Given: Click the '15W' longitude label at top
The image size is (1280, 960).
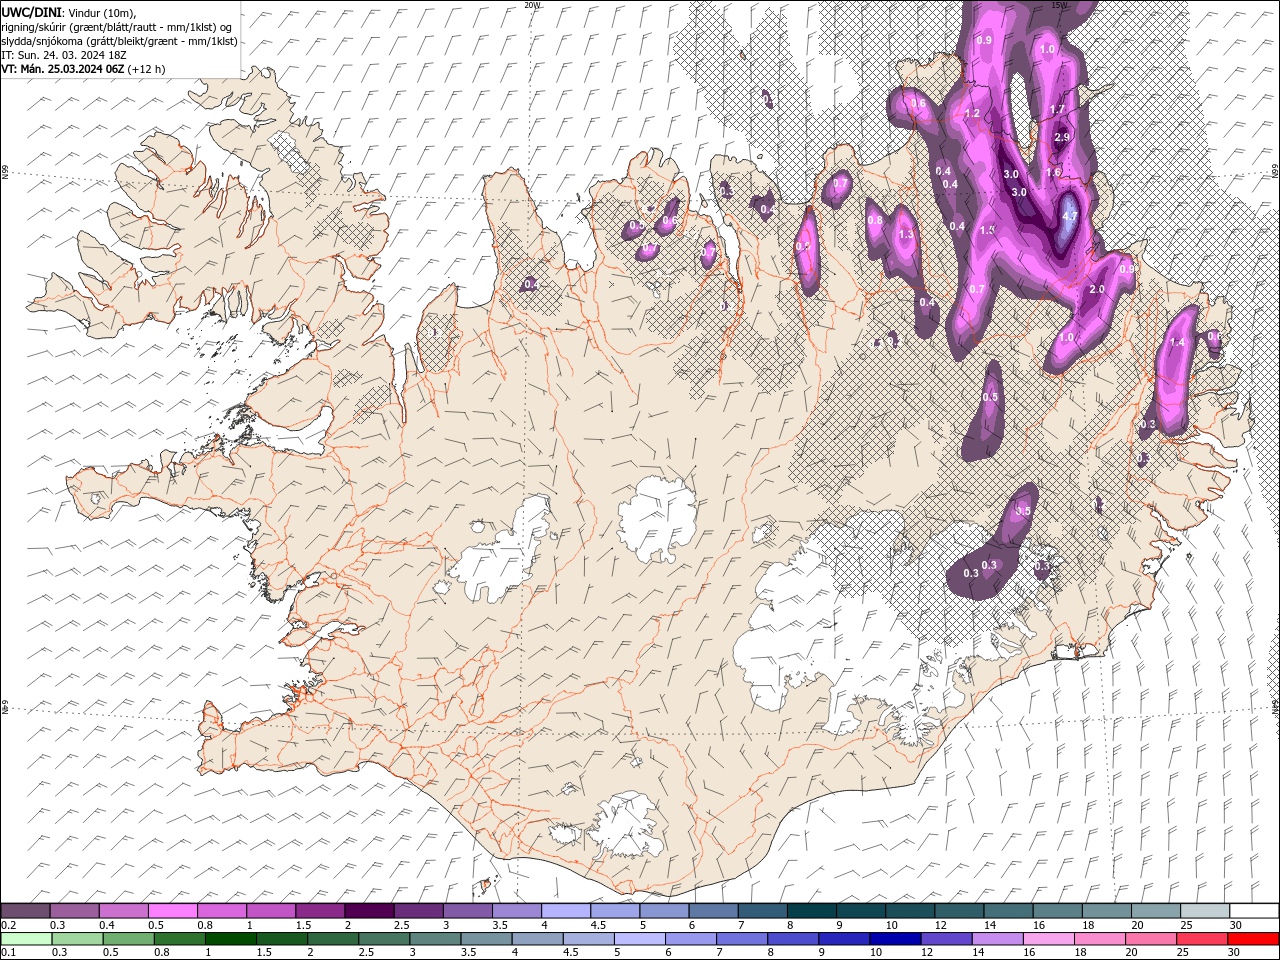Looking at the screenshot, I should tap(1059, 5).
